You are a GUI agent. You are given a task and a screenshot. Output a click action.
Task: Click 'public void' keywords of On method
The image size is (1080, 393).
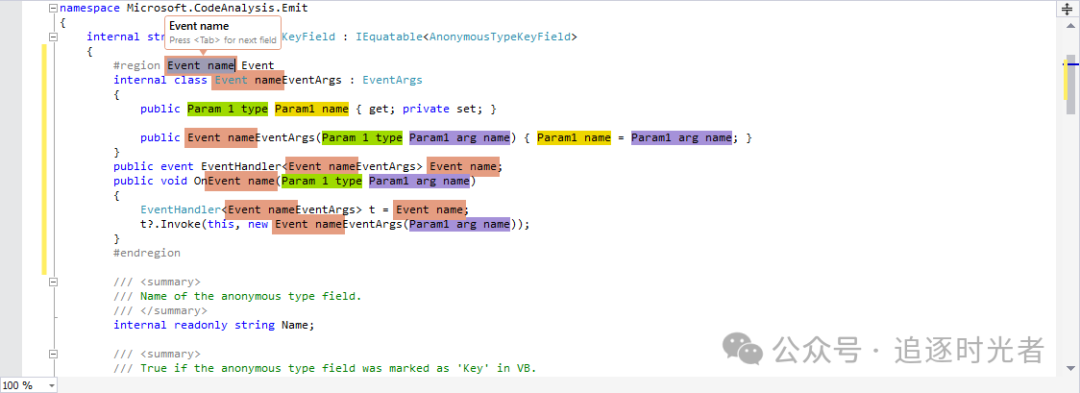coord(150,181)
